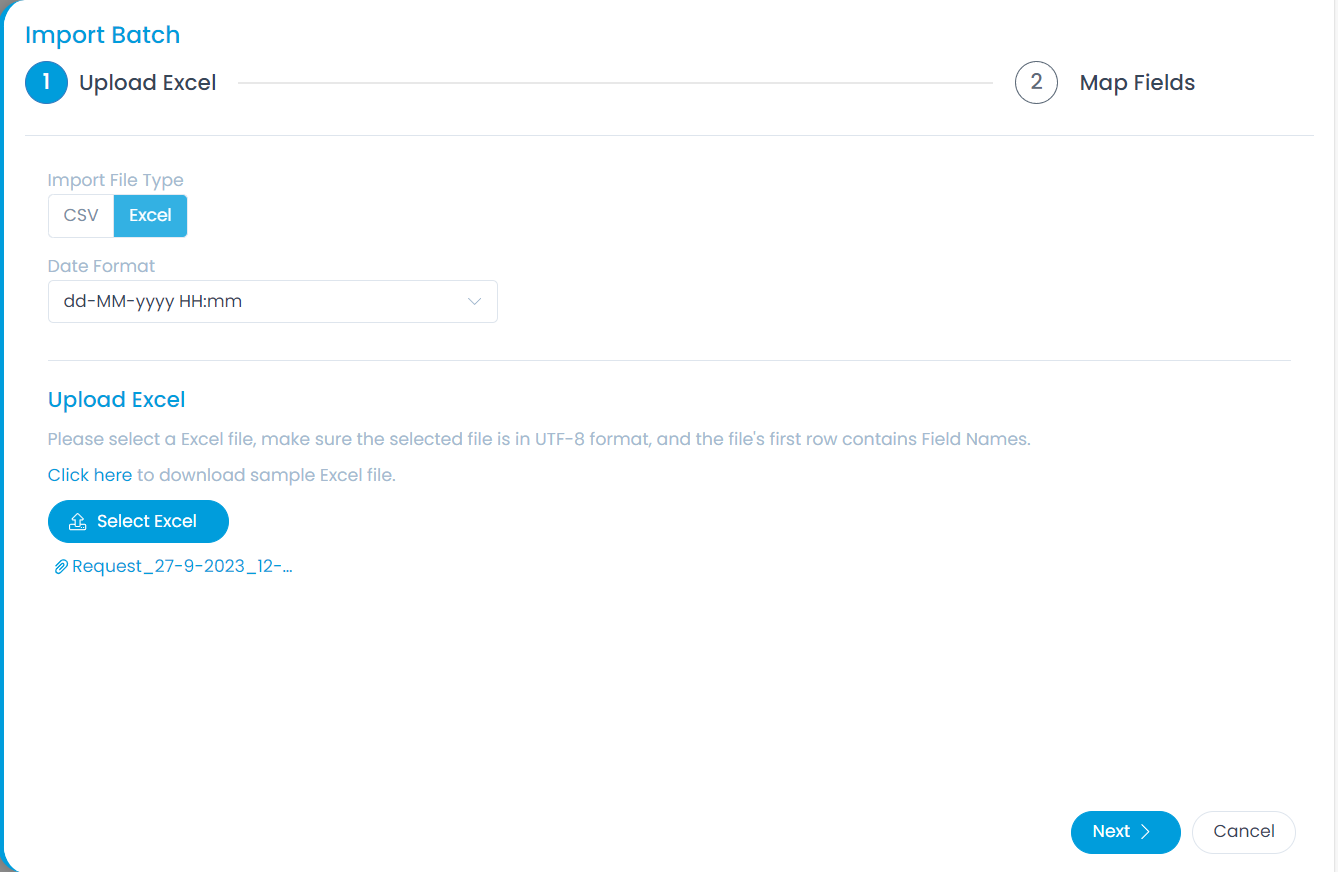Select Excel as import file type
This screenshot has height=872, width=1338.
pyautogui.click(x=150, y=216)
